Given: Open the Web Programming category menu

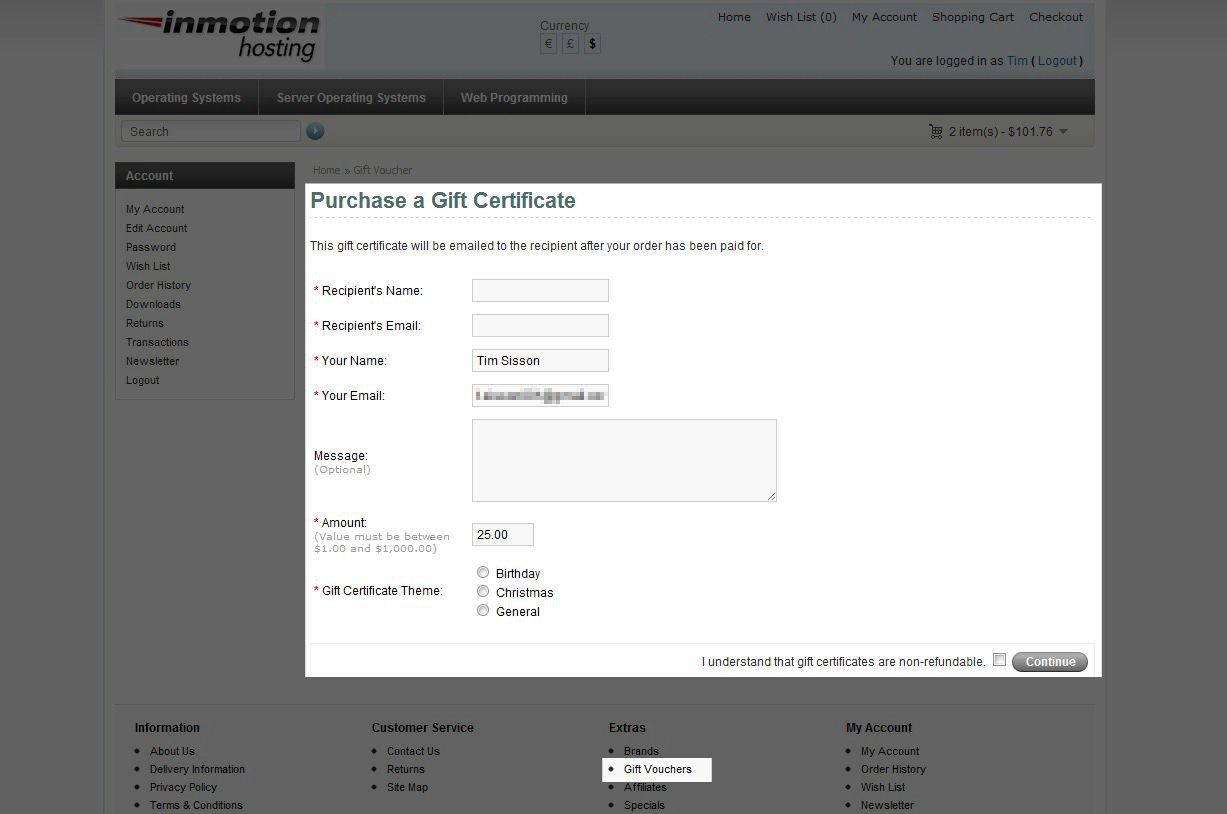Looking at the screenshot, I should [x=514, y=98].
